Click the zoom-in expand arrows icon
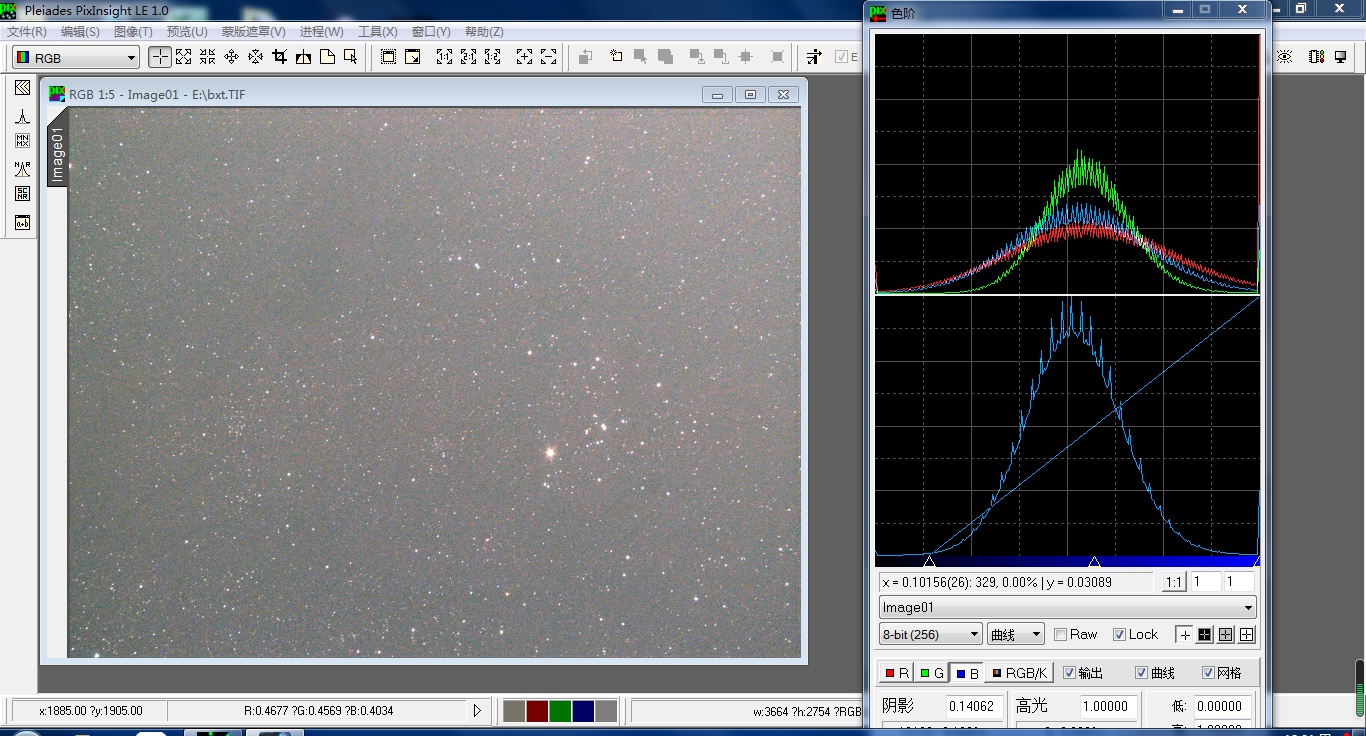Viewport: 1366px width, 736px height. point(184,57)
